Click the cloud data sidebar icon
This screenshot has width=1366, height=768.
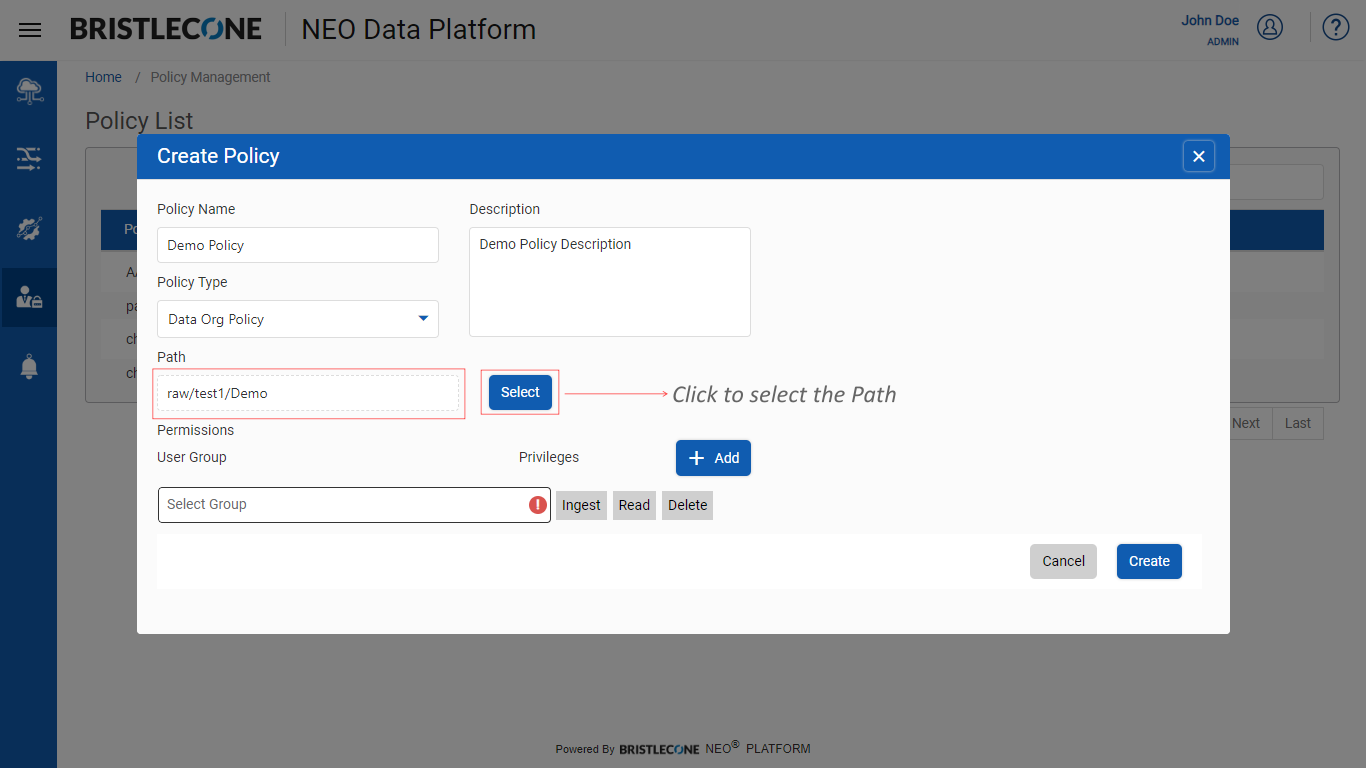pyautogui.click(x=29, y=91)
